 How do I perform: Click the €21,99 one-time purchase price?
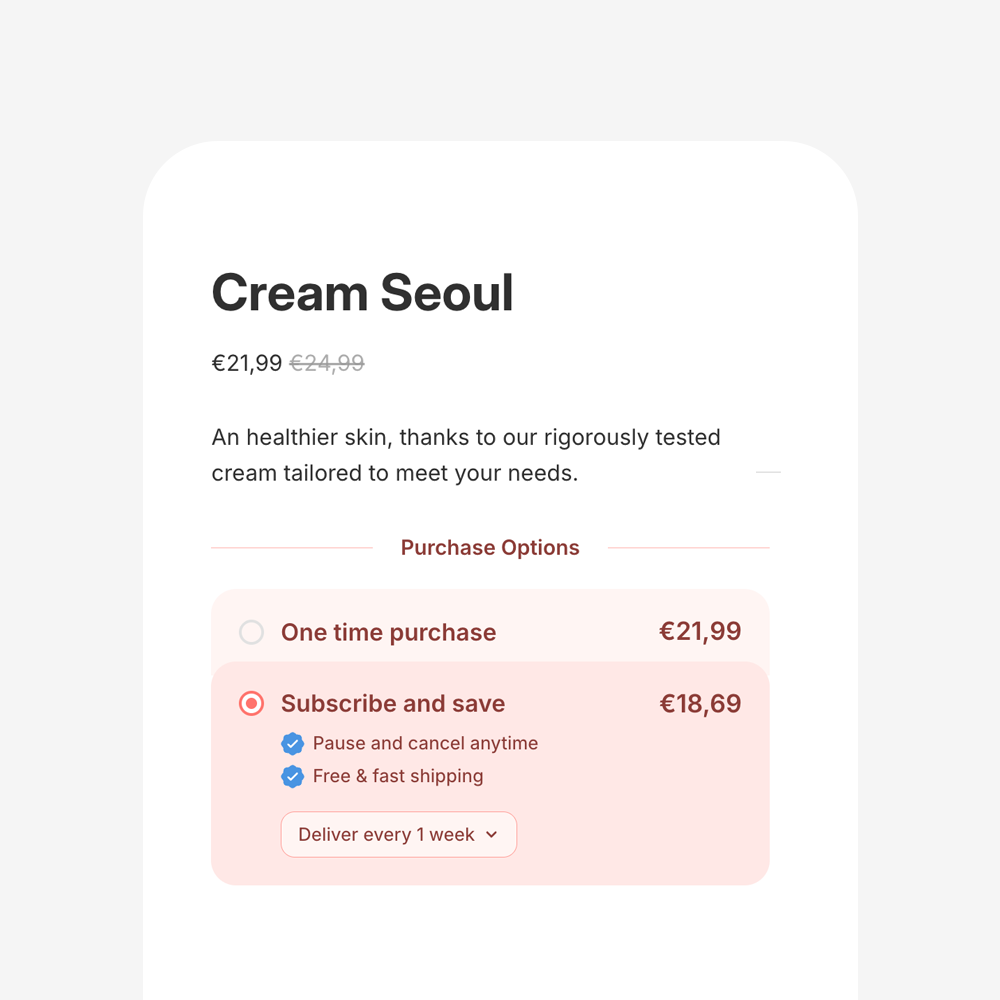click(x=700, y=631)
